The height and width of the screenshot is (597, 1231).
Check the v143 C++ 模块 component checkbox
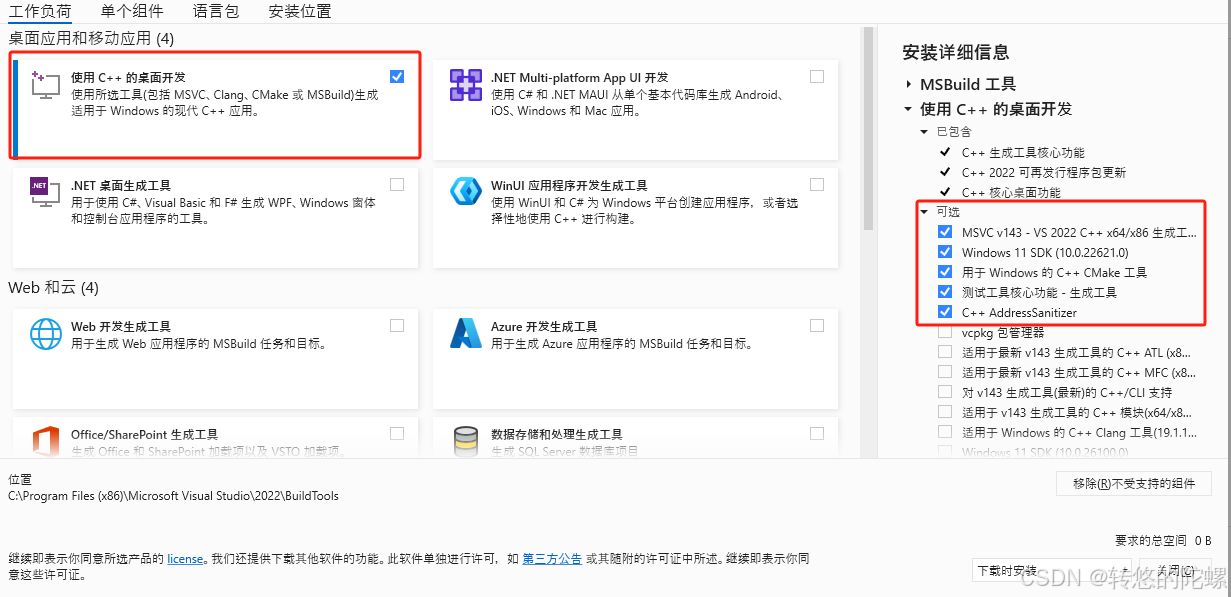(x=945, y=412)
